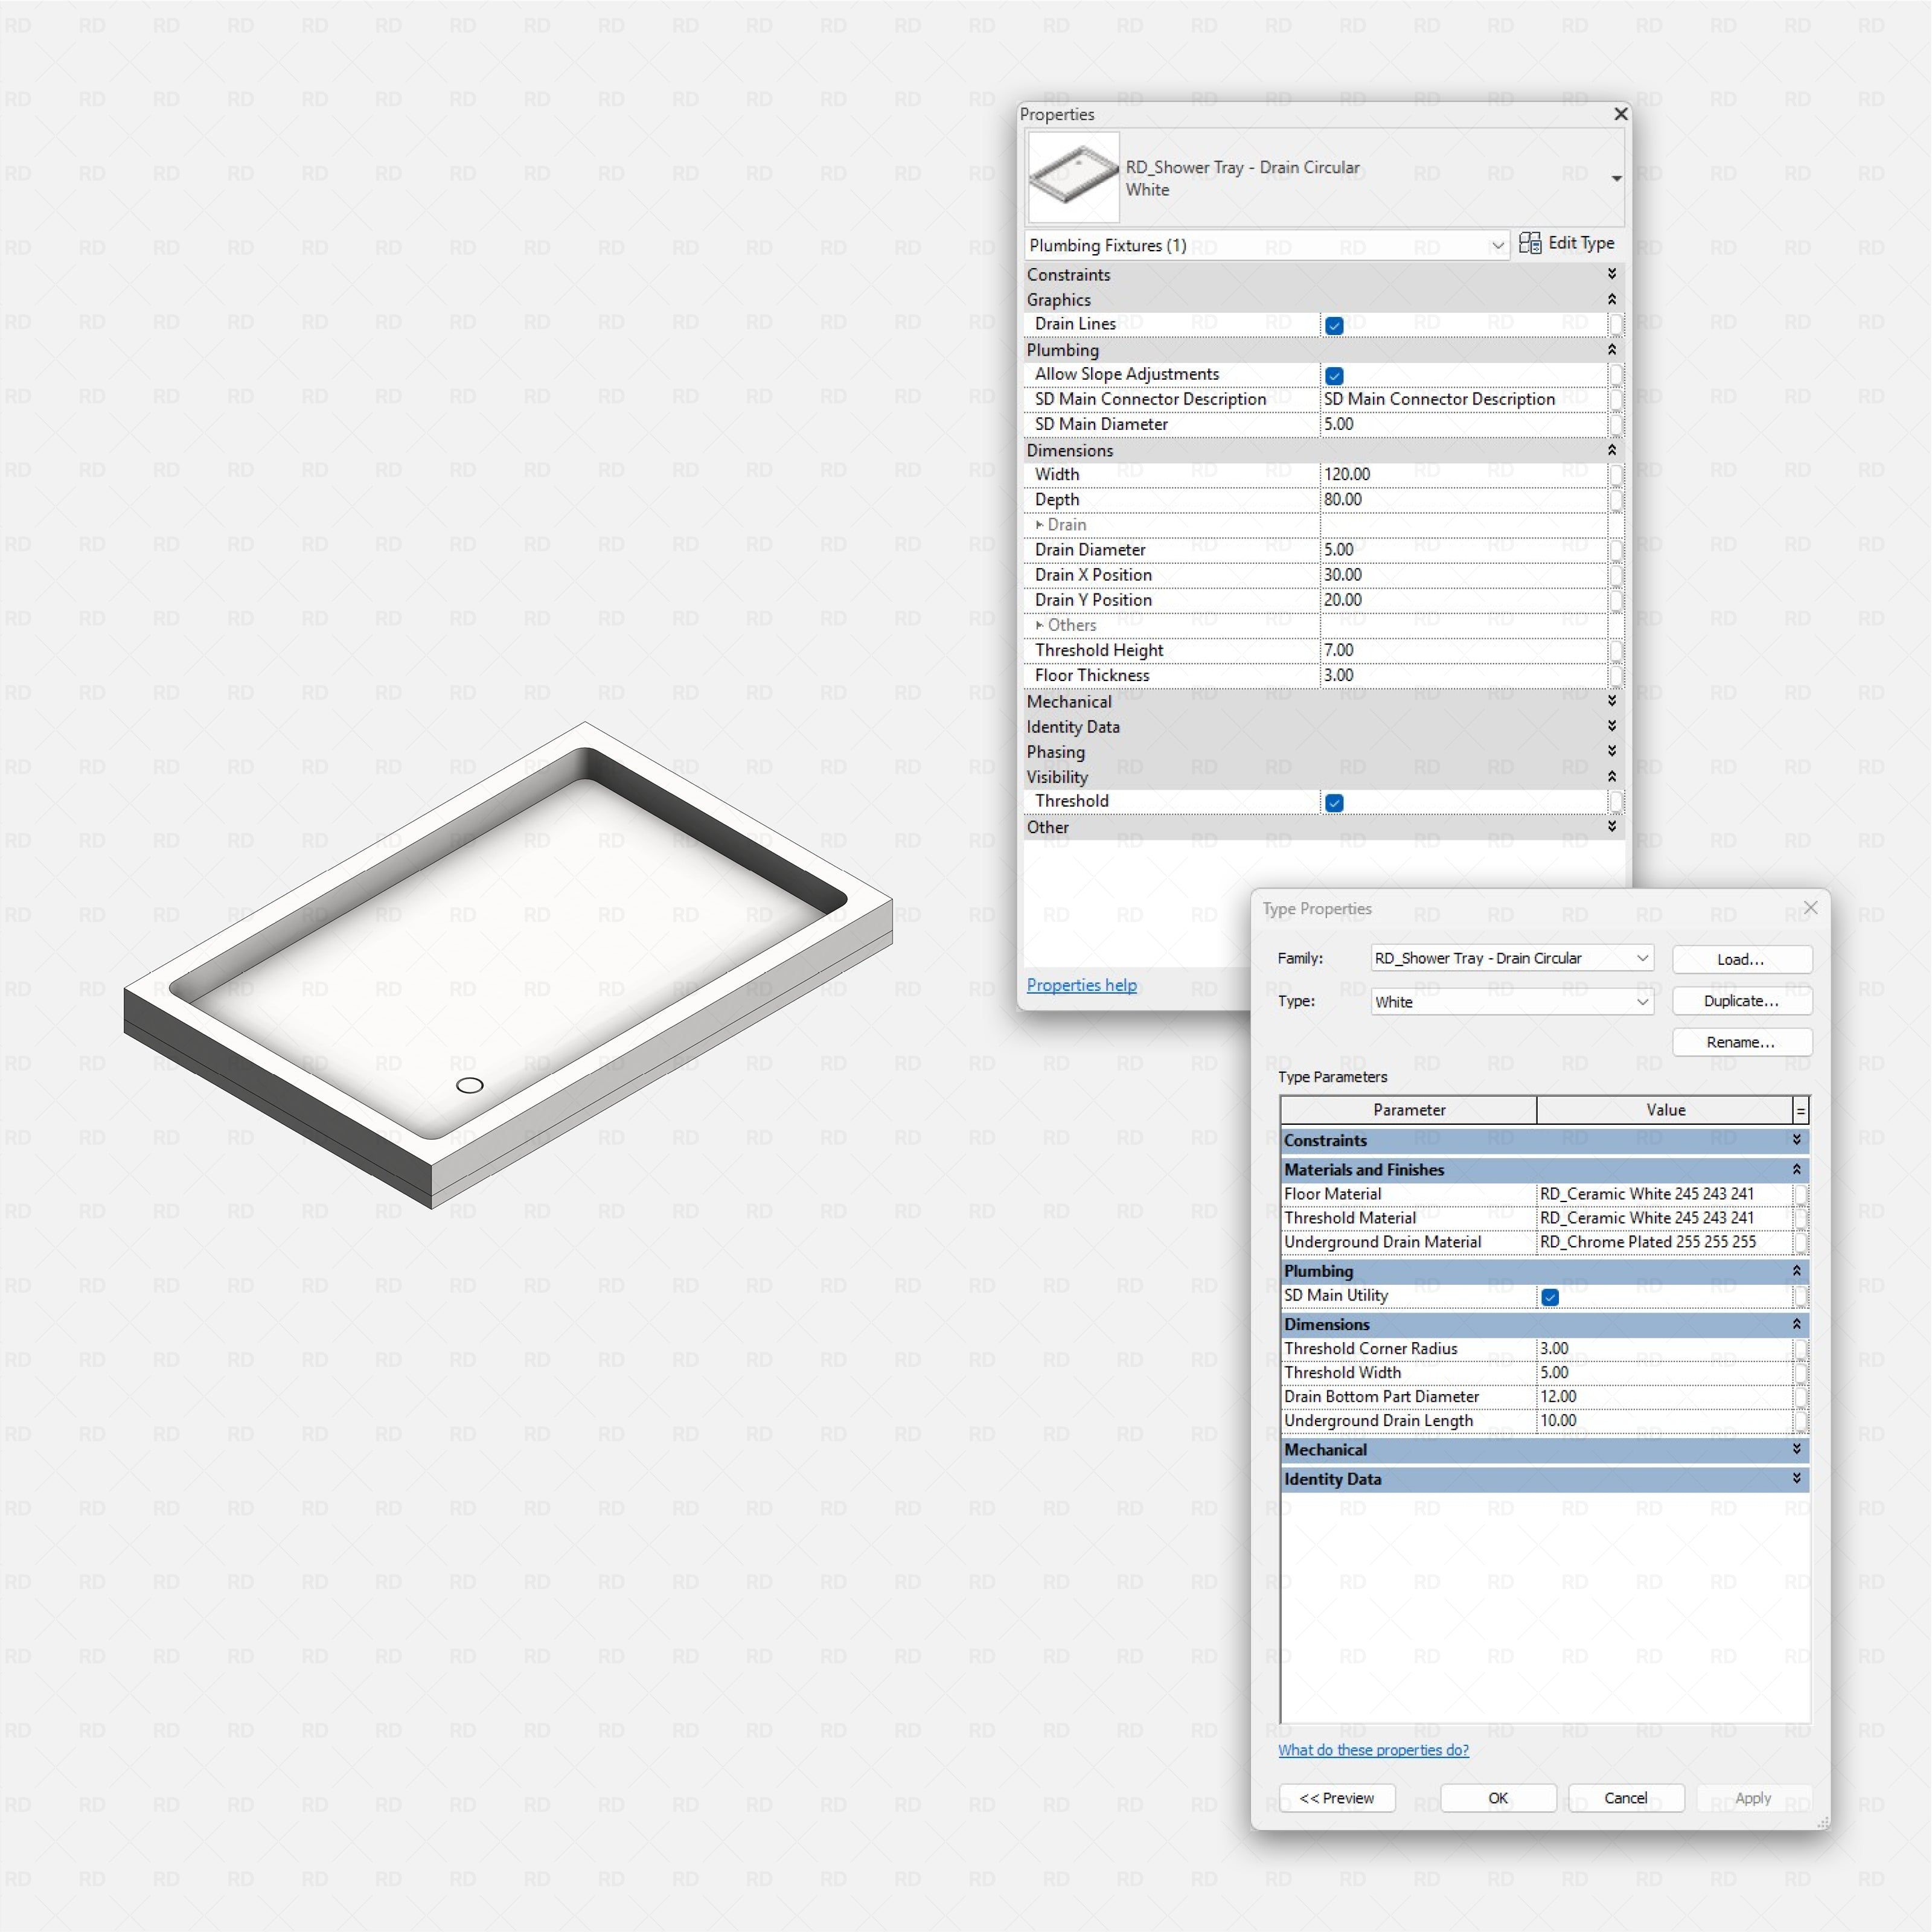Viewport: 1932px width, 1932px height.
Task: Expand the Constraints section in Properties
Action: [1611, 274]
